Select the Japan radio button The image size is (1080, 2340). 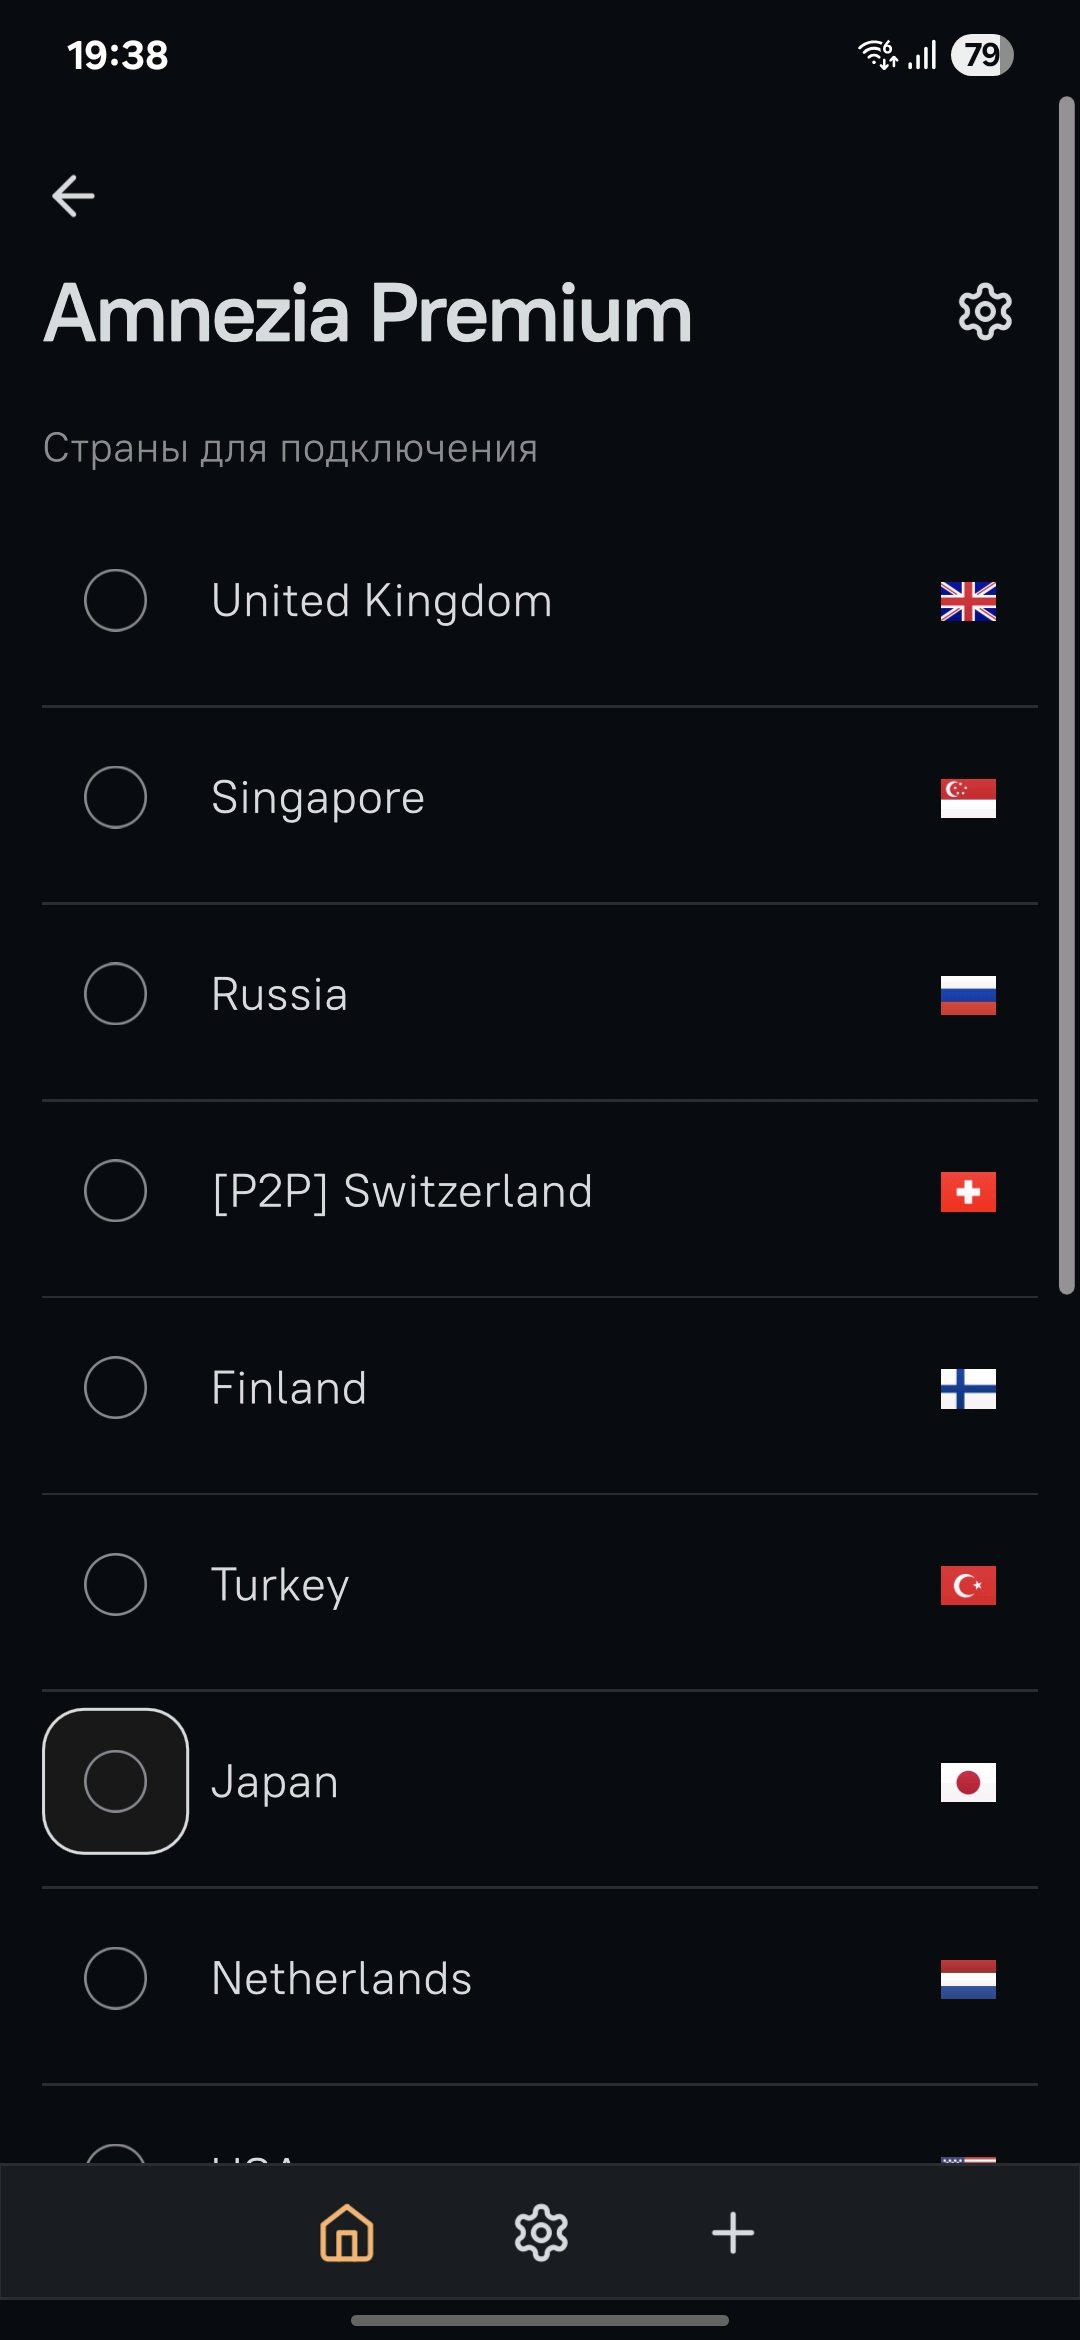point(116,1781)
